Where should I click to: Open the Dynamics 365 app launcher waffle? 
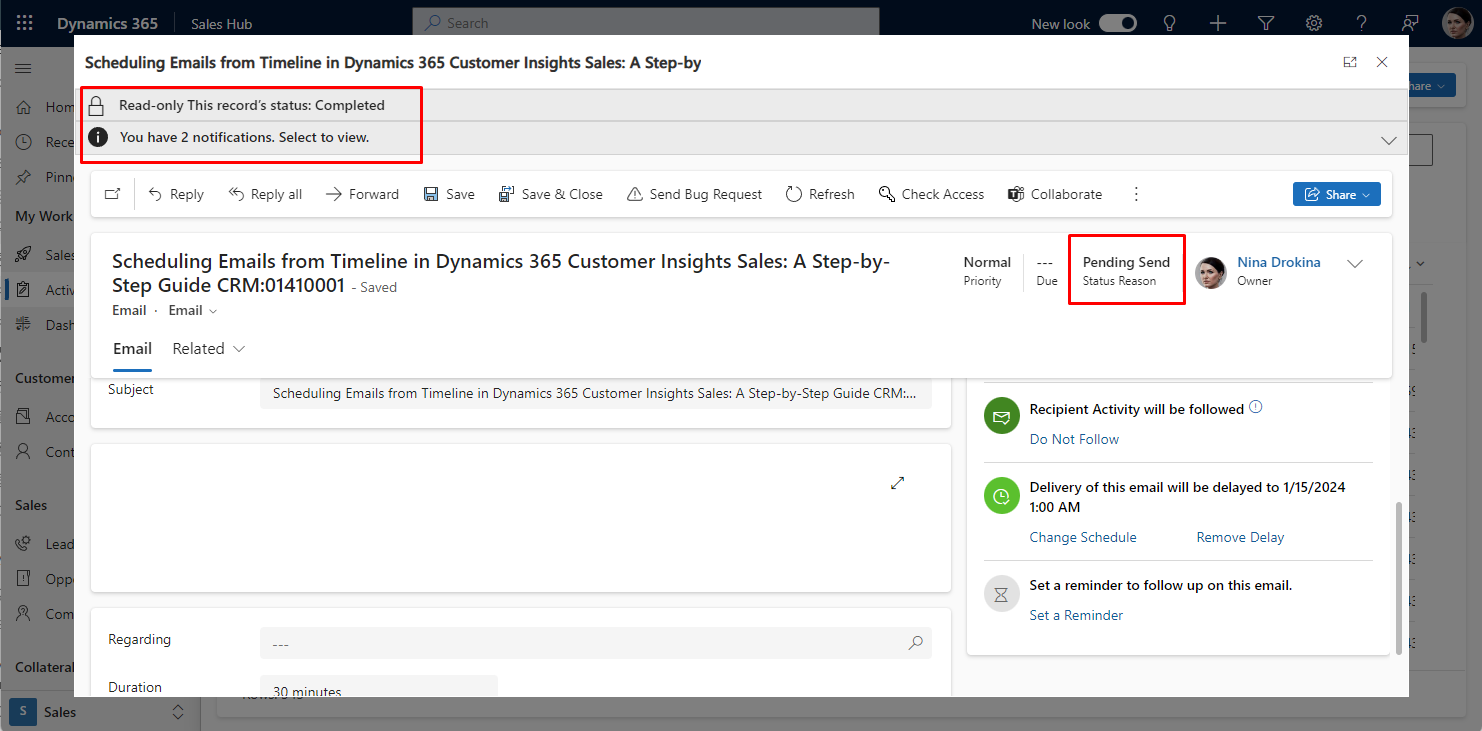click(25, 23)
